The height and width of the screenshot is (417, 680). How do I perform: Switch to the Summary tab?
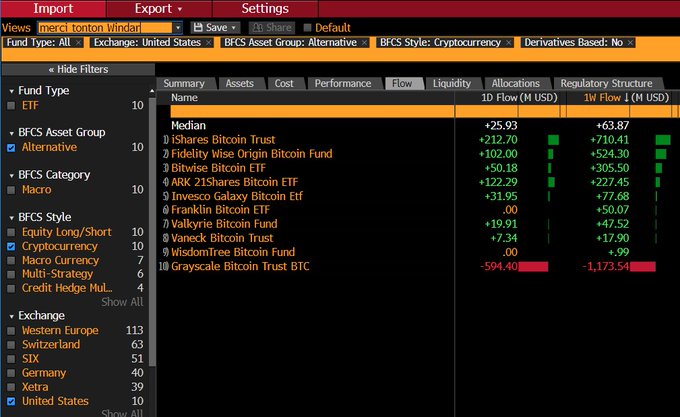click(184, 83)
